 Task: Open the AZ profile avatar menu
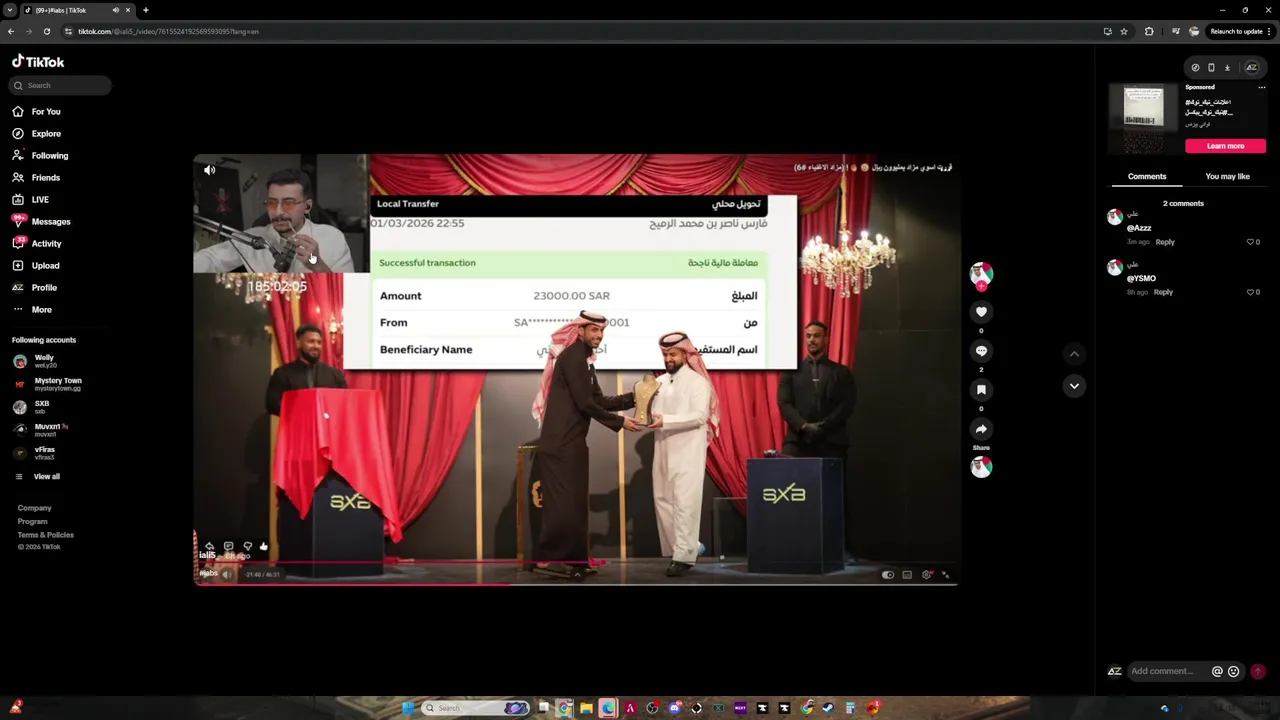coord(1251,68)
